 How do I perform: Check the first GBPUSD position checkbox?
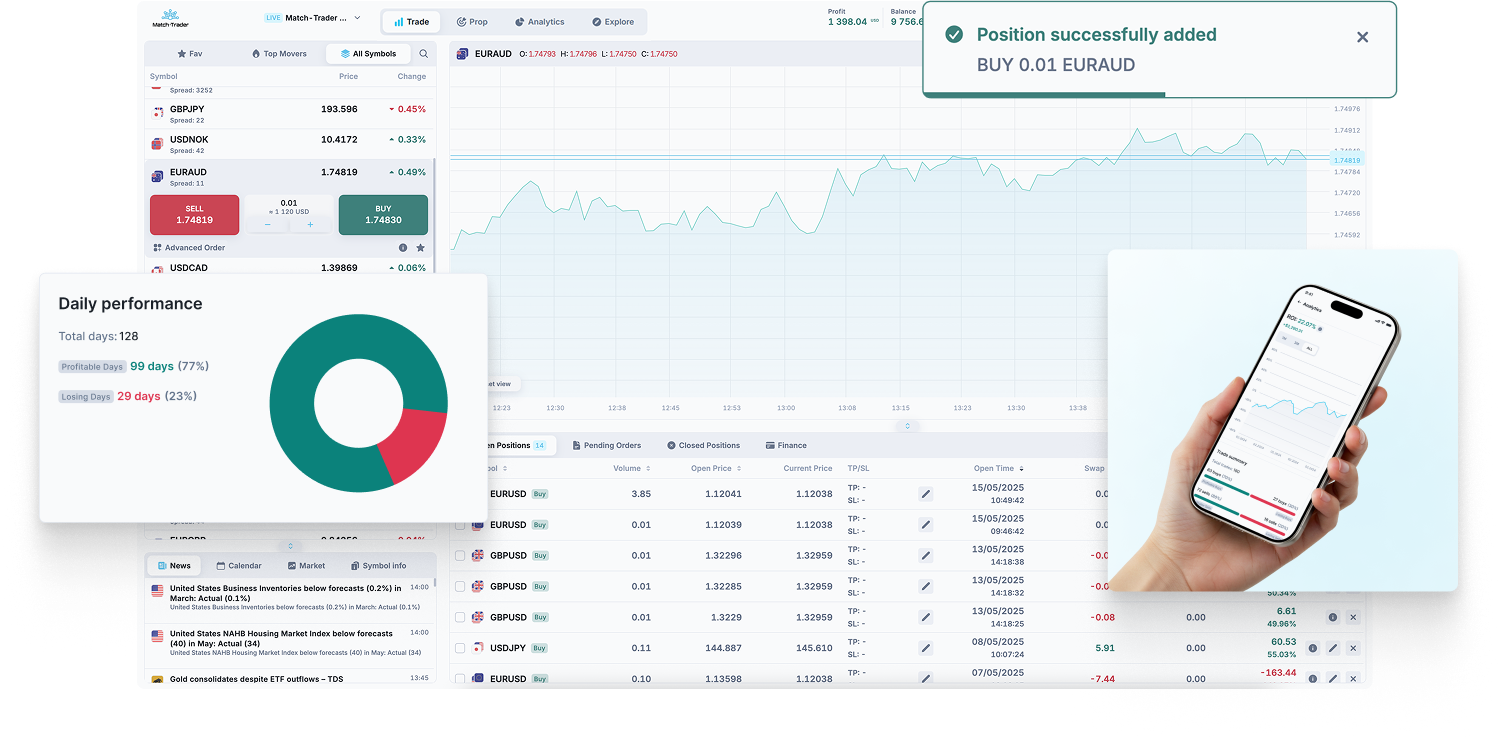(x=460, y=556)
